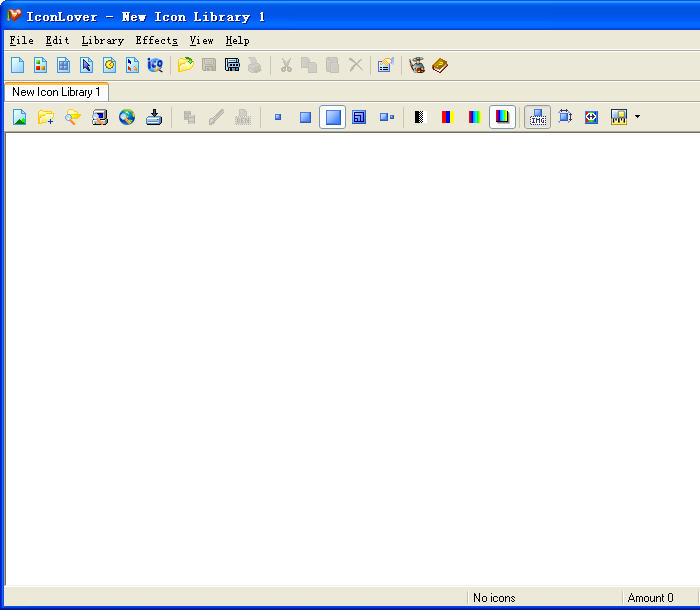Open the Library menu
The width and height of the screenshot is (700, 616).
coord(102,41)
